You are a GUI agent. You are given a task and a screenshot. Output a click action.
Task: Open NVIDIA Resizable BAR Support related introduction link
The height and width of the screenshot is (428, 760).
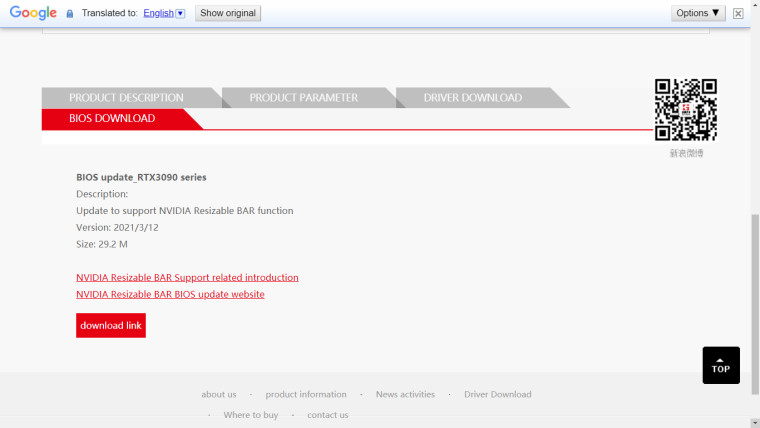point(187,277)
